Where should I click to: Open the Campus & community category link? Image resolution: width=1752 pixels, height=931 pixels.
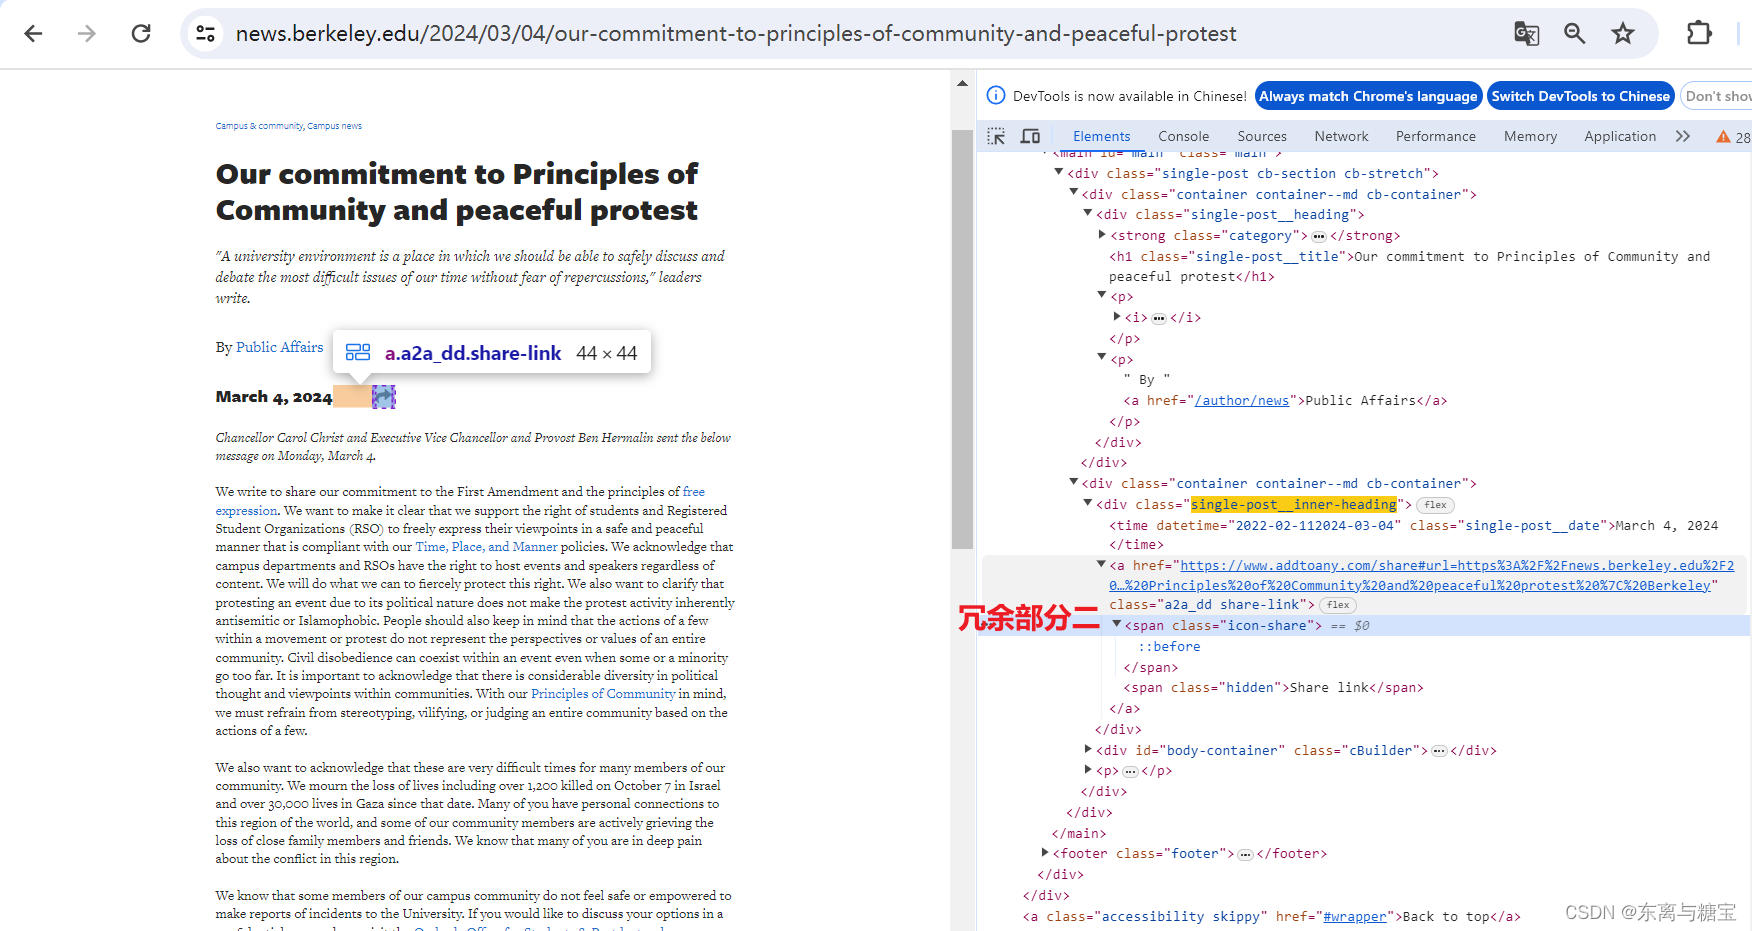pyautogui.click(x=259, y=126)
